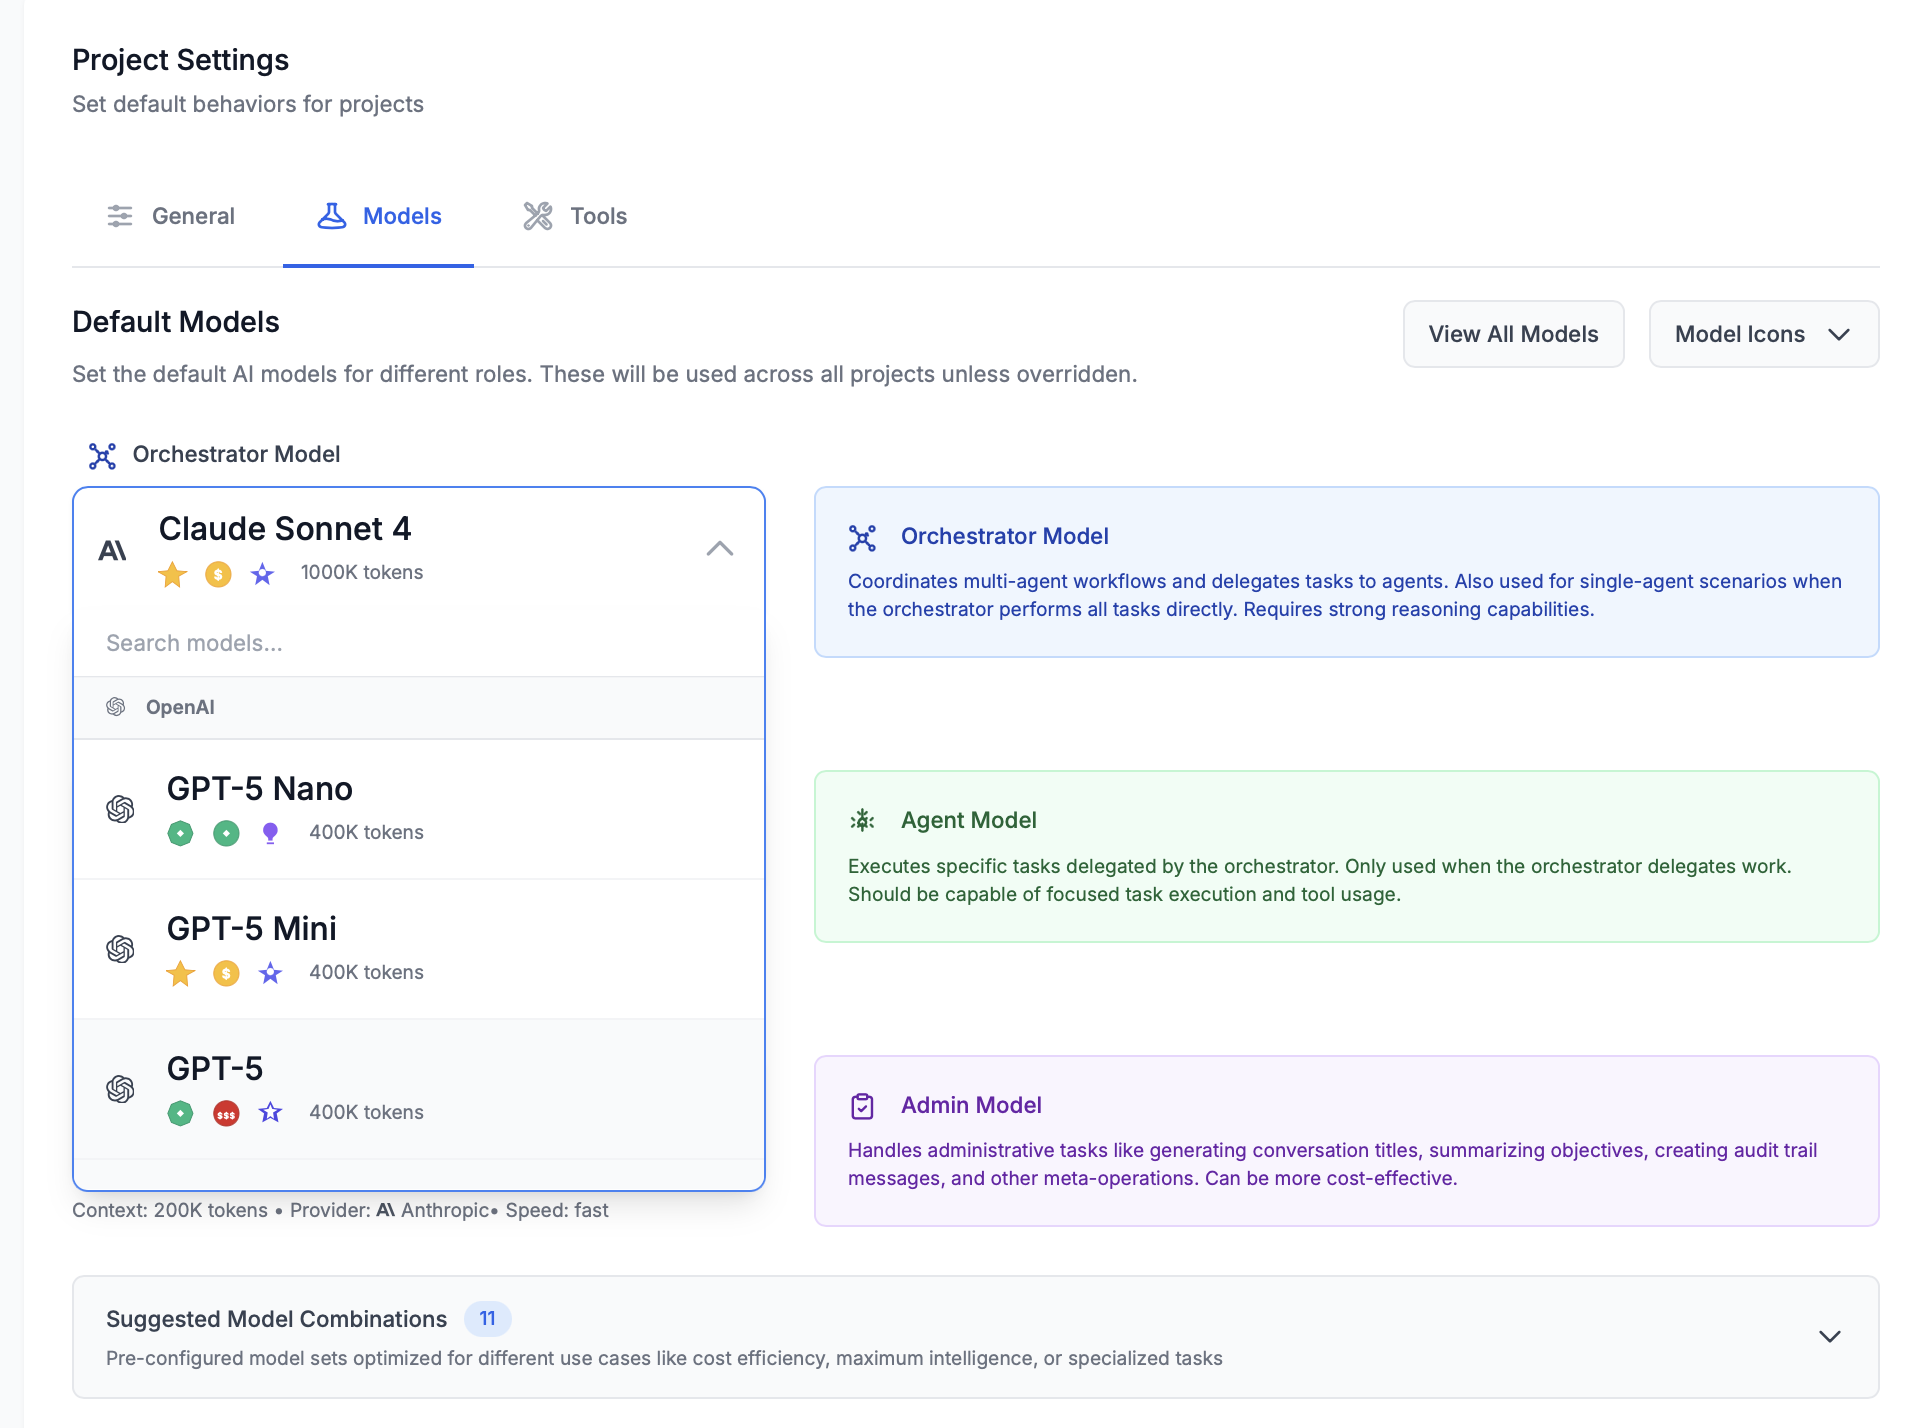This screenshot has height=1428, width=1918.
Task: Click the View All Models button
Action: click(1513, 334)
